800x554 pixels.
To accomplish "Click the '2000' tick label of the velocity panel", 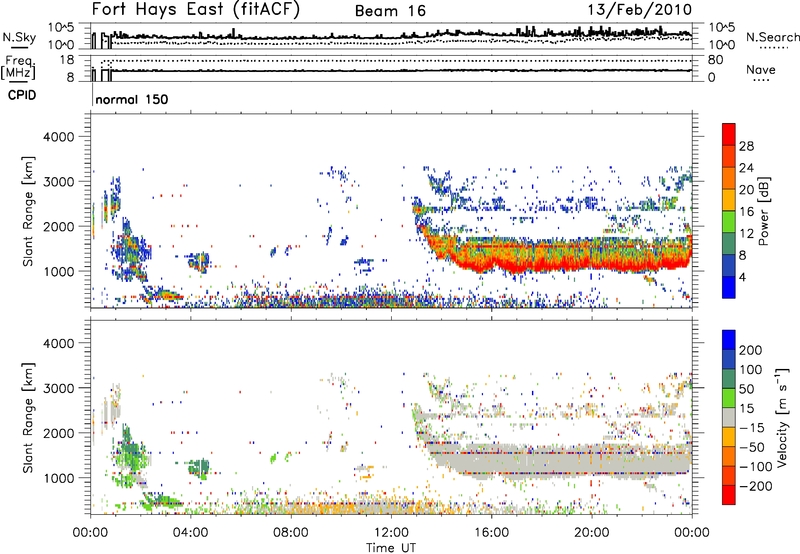I will pyautogui.click(x=59, y=433).
